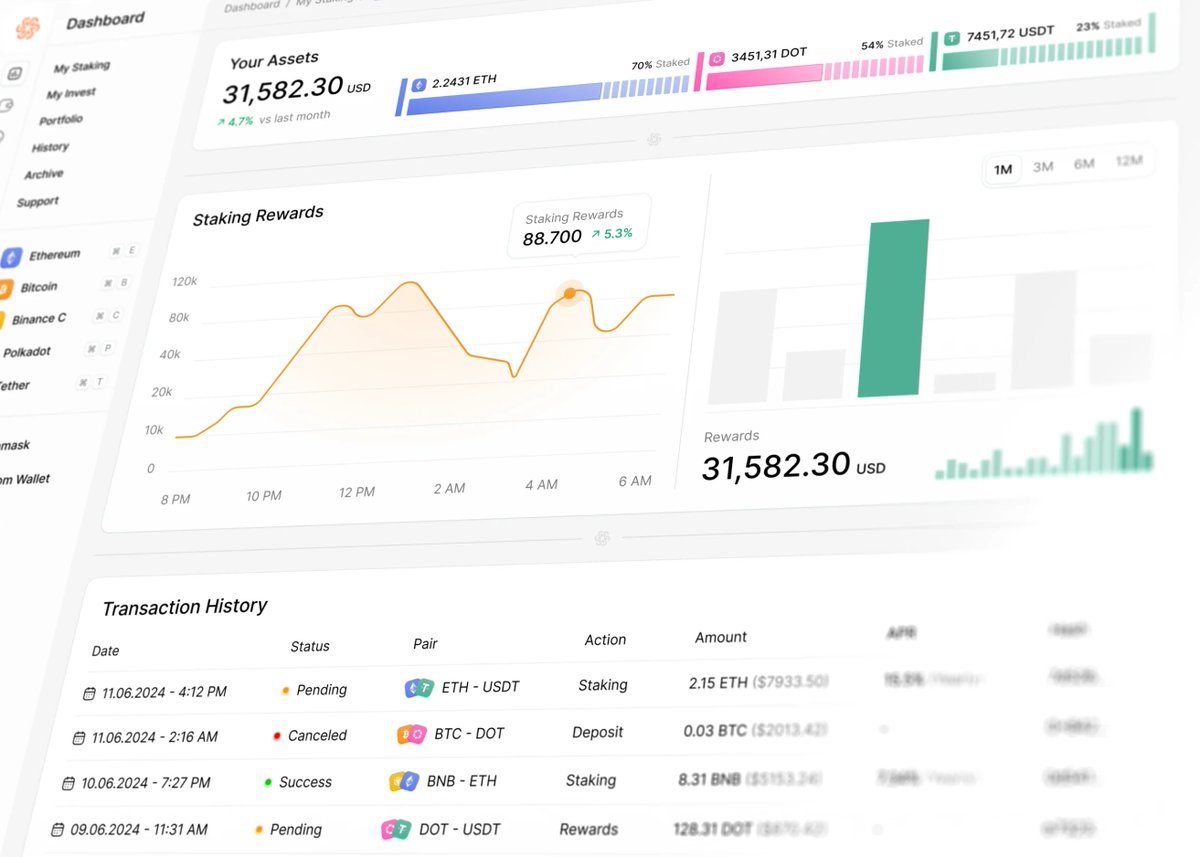Switch the chart timeframe to 3M
This screenshot has width=1200, height=857.
coord(1044,166)
